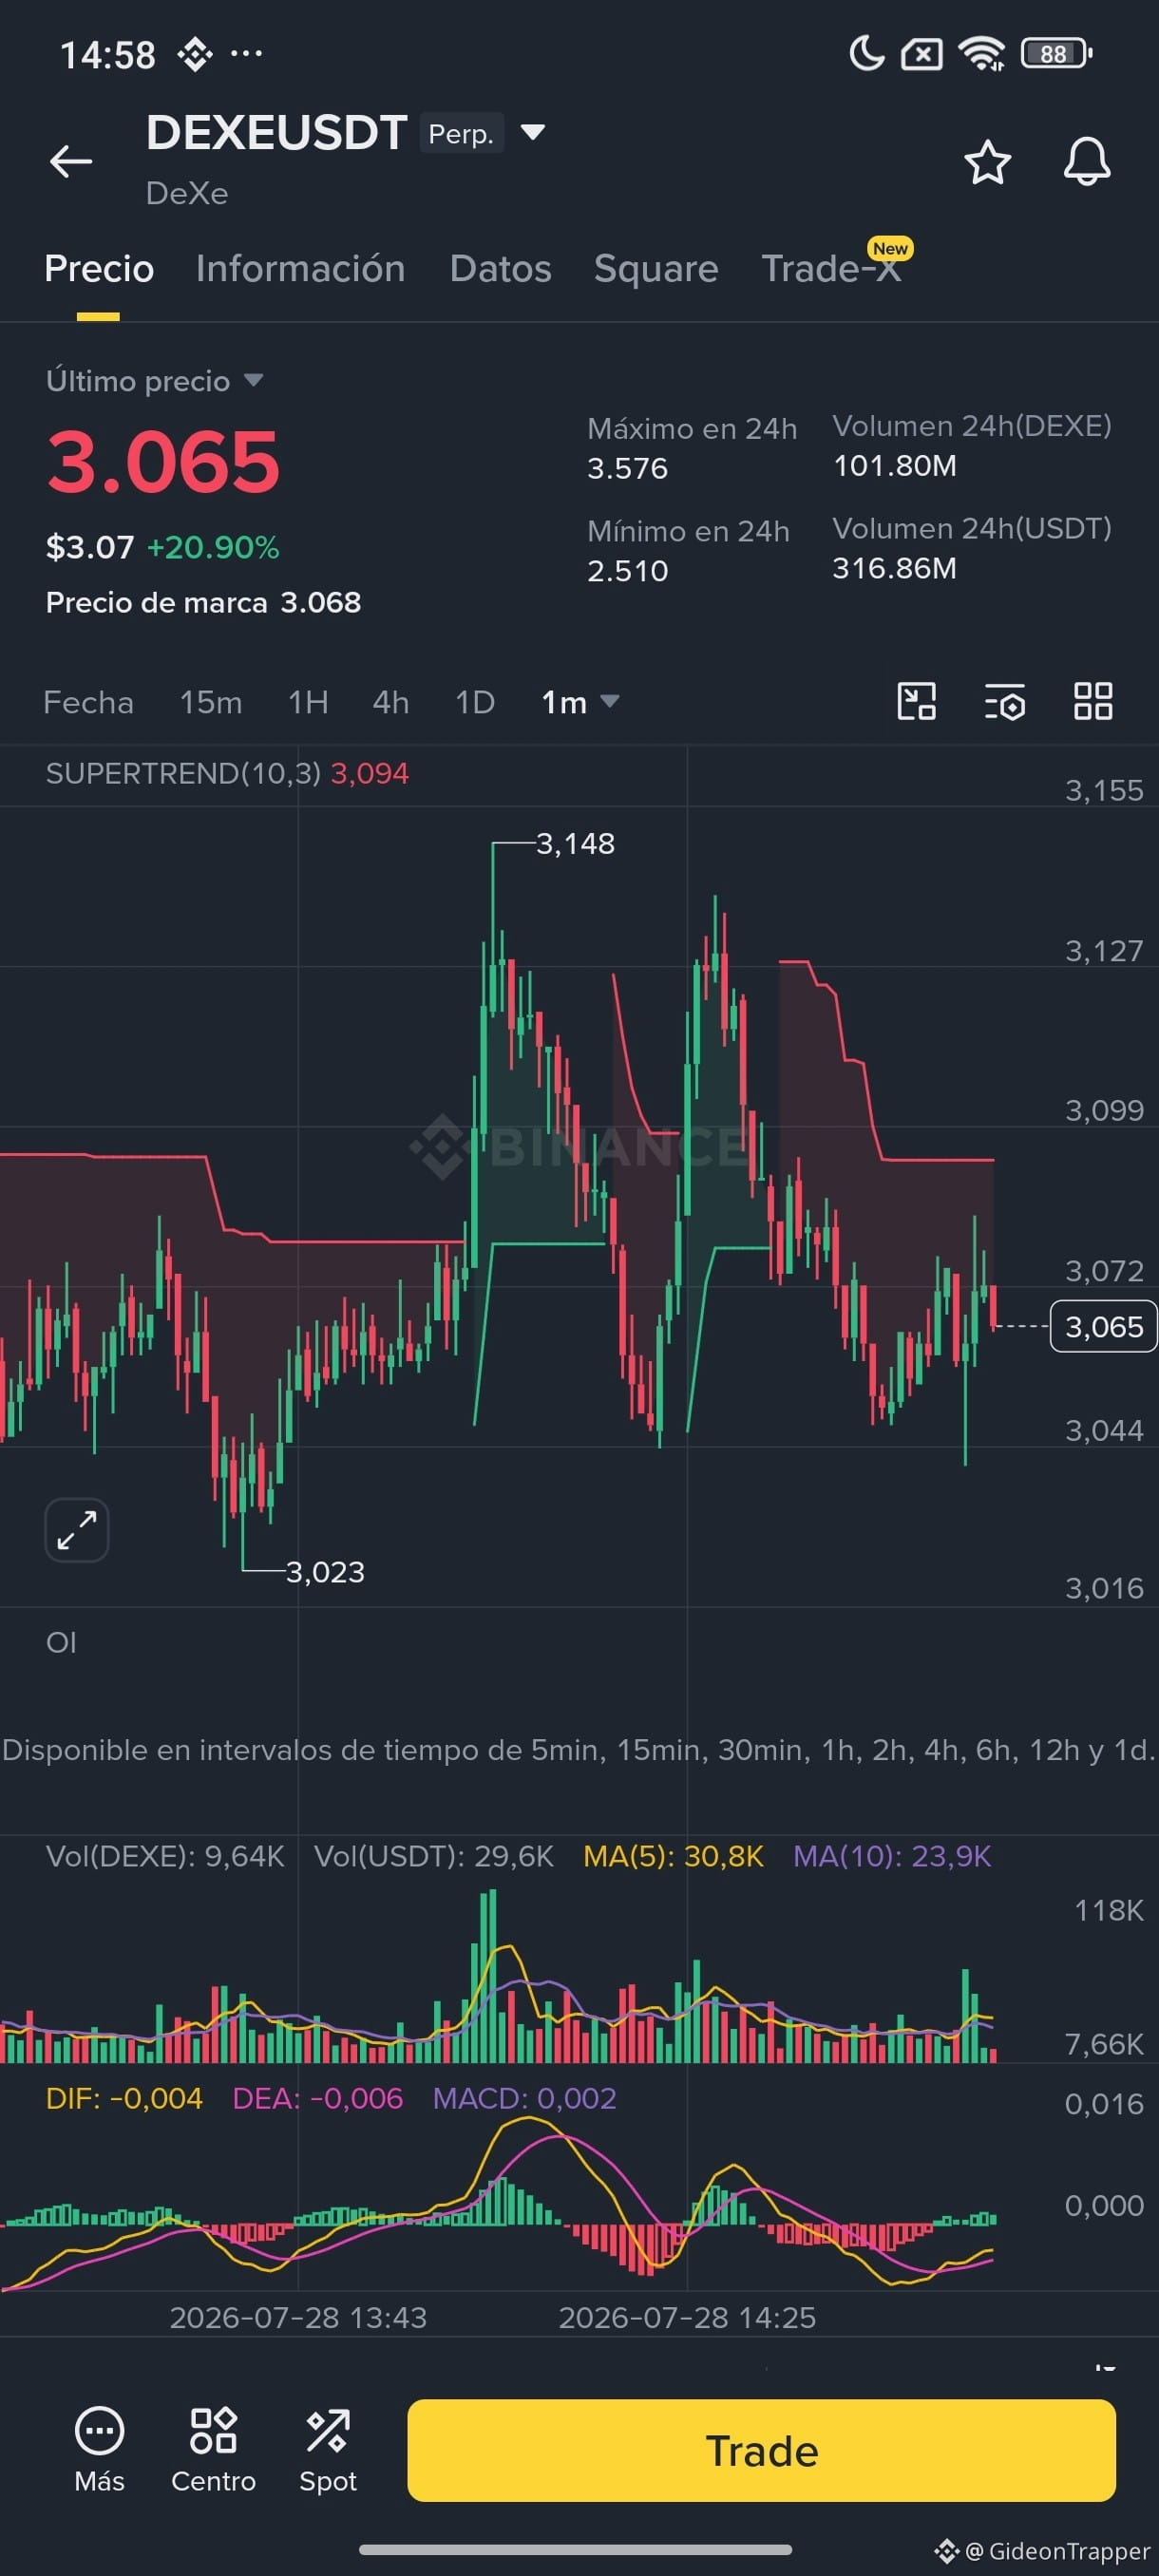Image resolution: width=1159 pixels, height=2576 pixels.
Task: Switch to Spot trading icon
Action: coord(328,2450)
